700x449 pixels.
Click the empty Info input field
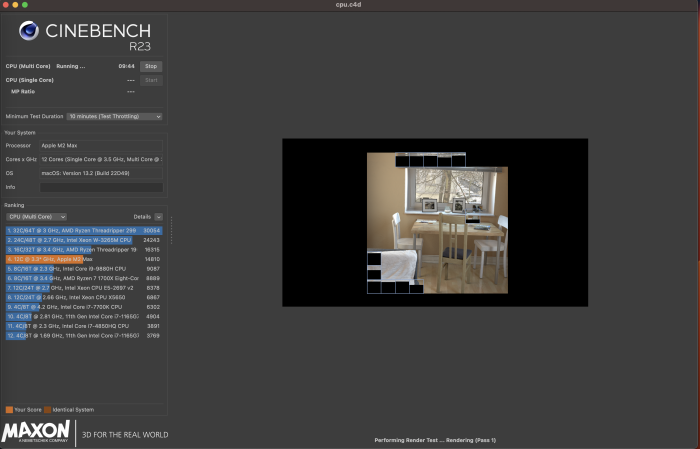click(101, 187)
